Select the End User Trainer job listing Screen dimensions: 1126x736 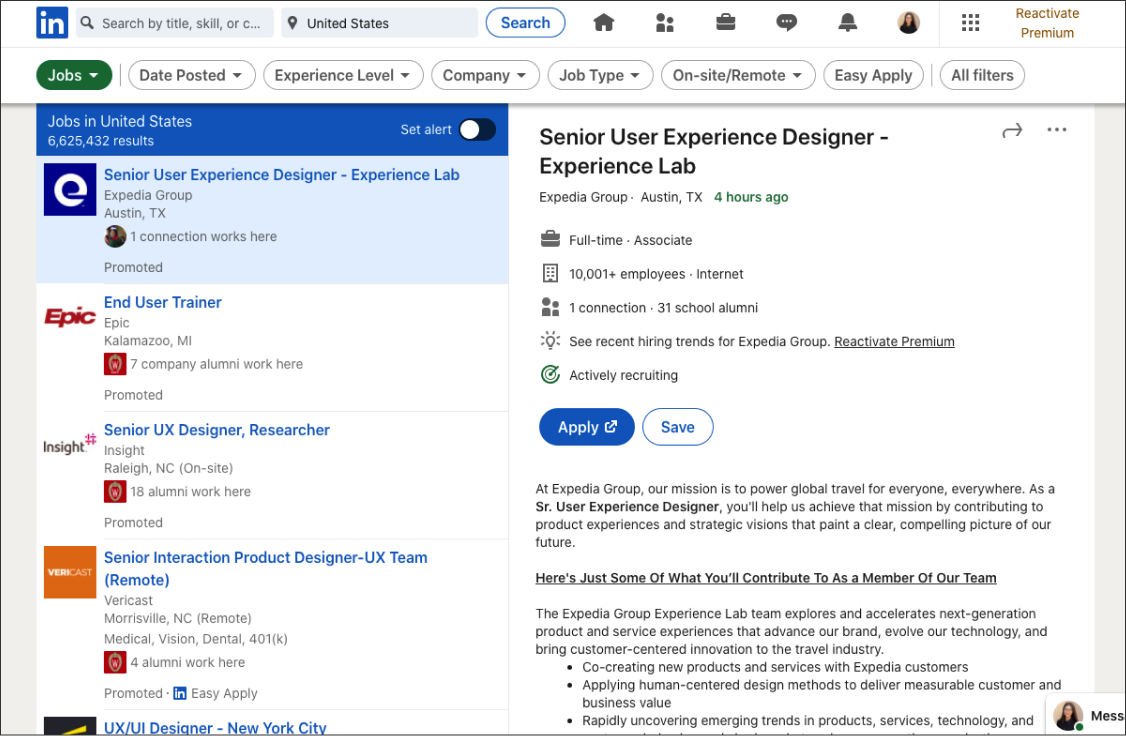(x=163, y=302)
